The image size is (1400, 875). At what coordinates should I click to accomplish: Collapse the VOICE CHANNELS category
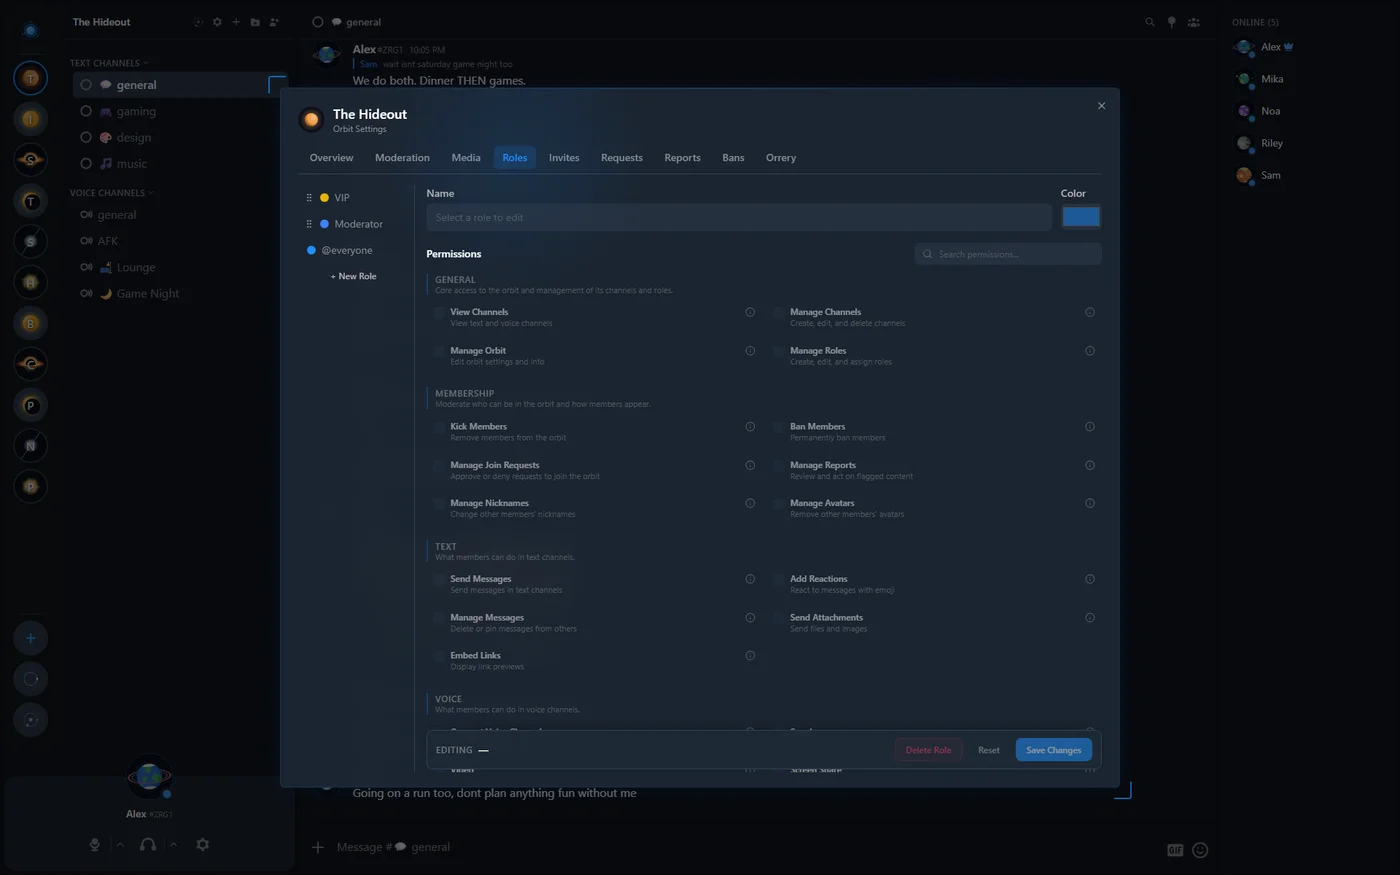click(x=111, y=193)
